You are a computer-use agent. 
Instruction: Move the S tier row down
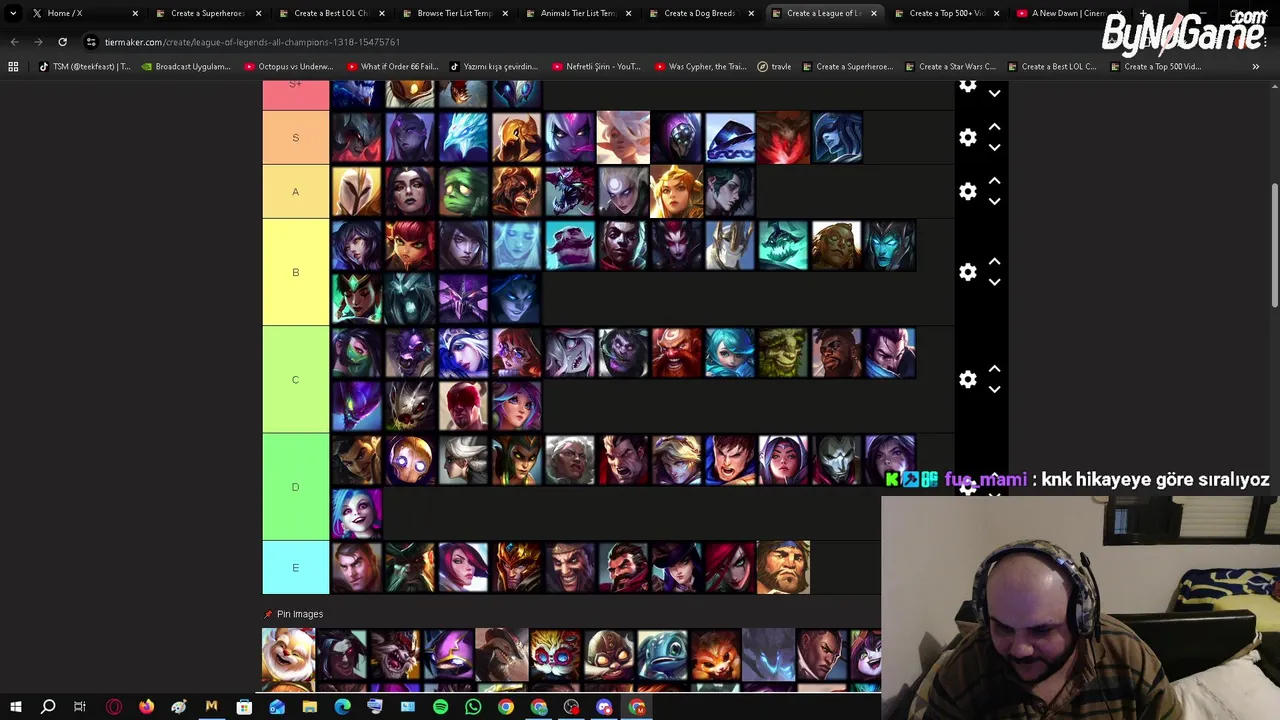pyautogui.click(x=994, y=148)
